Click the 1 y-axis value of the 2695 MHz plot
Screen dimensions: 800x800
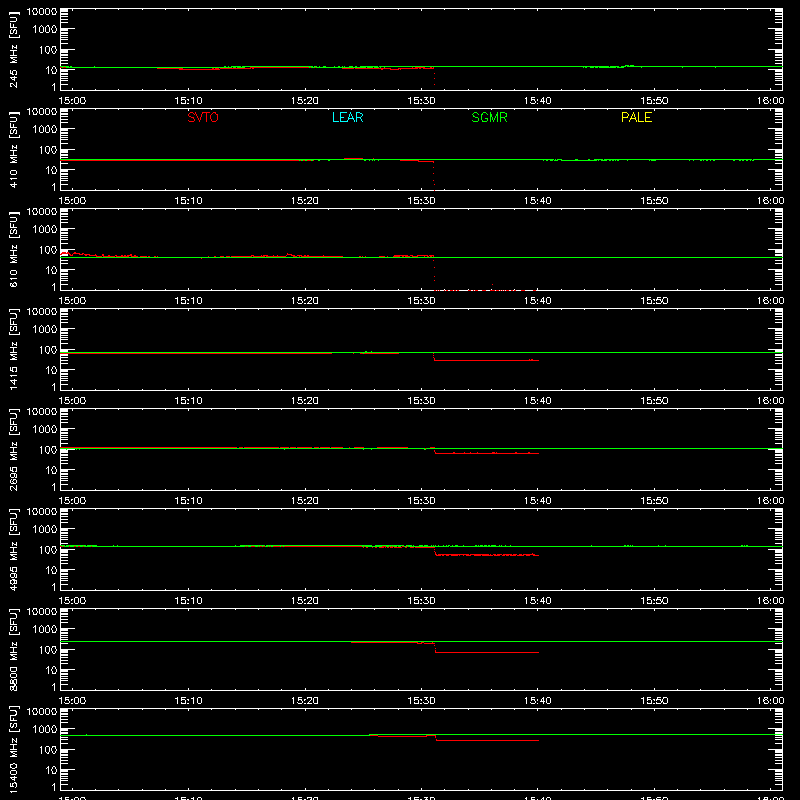point(54,487)
